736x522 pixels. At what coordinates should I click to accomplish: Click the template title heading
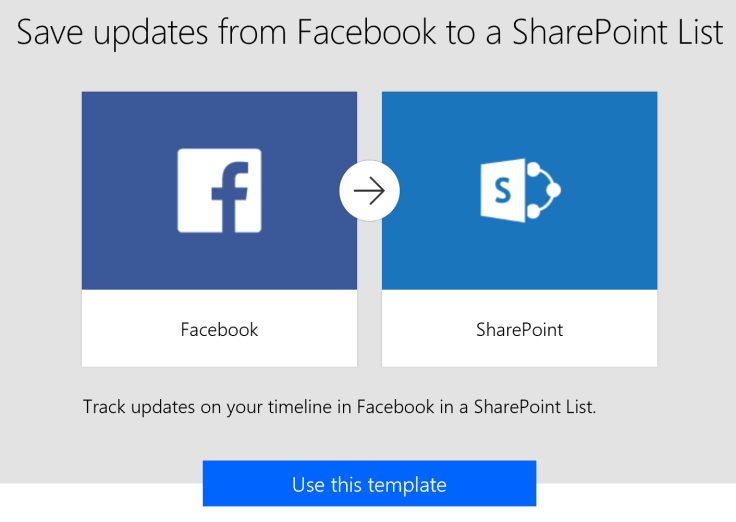[x=369, y=32]
